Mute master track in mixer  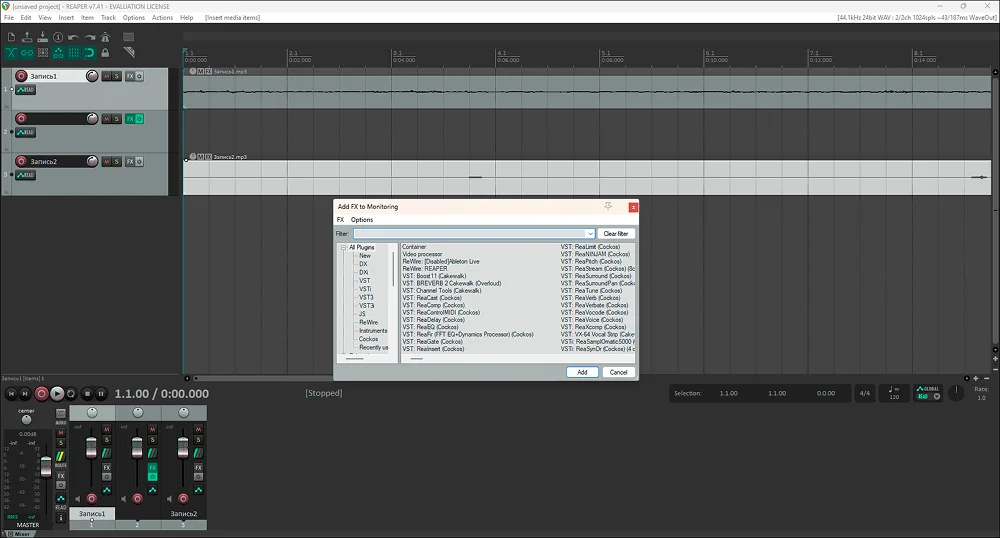[x=61, y=433]
